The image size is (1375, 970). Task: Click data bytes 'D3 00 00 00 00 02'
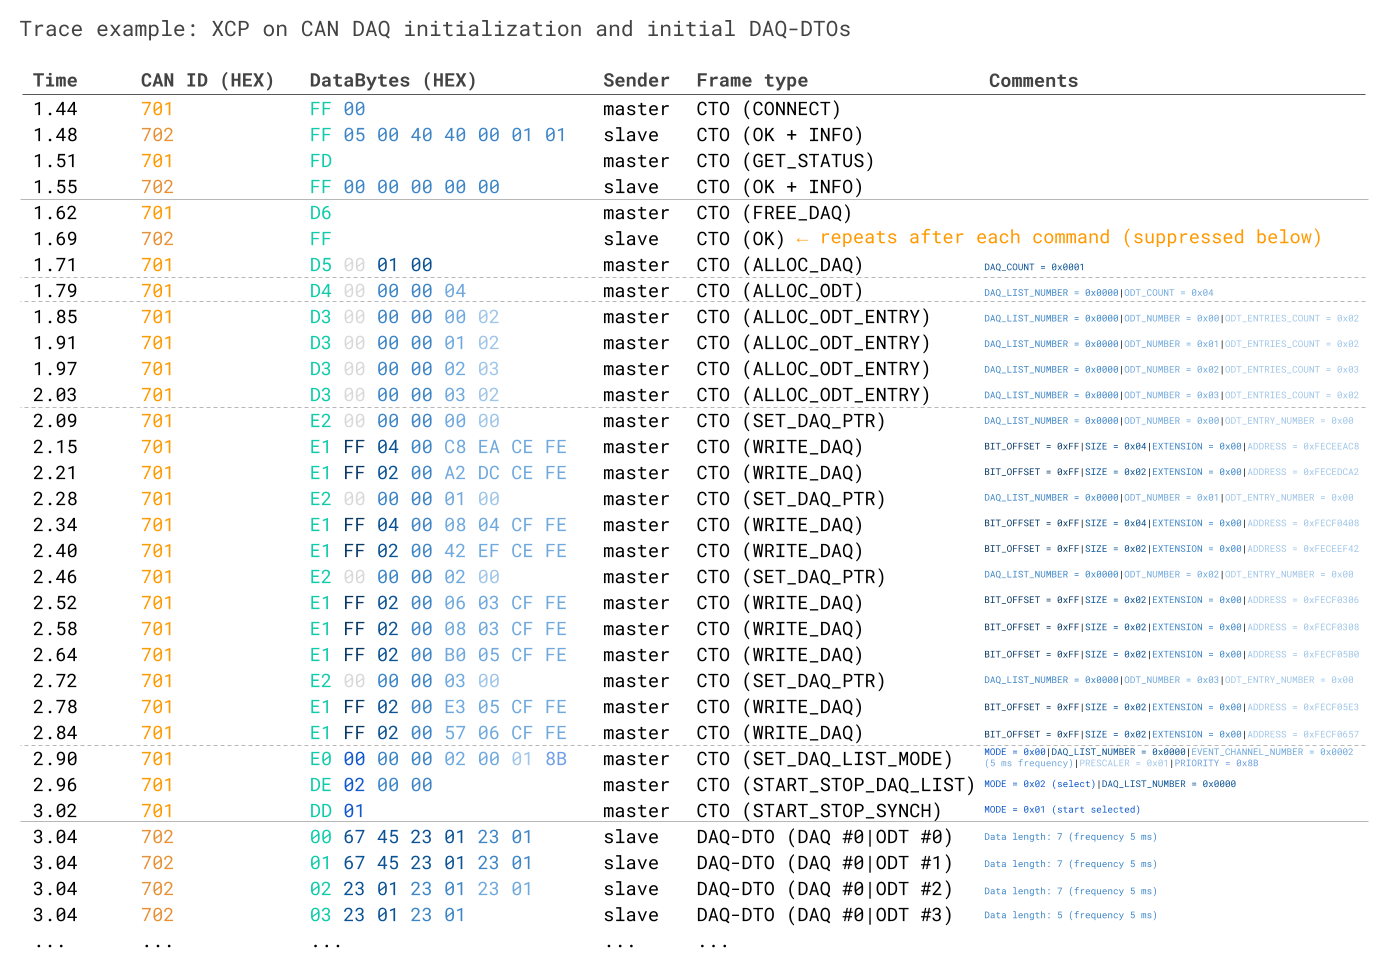pyautogui.click(x=404, y=317)
